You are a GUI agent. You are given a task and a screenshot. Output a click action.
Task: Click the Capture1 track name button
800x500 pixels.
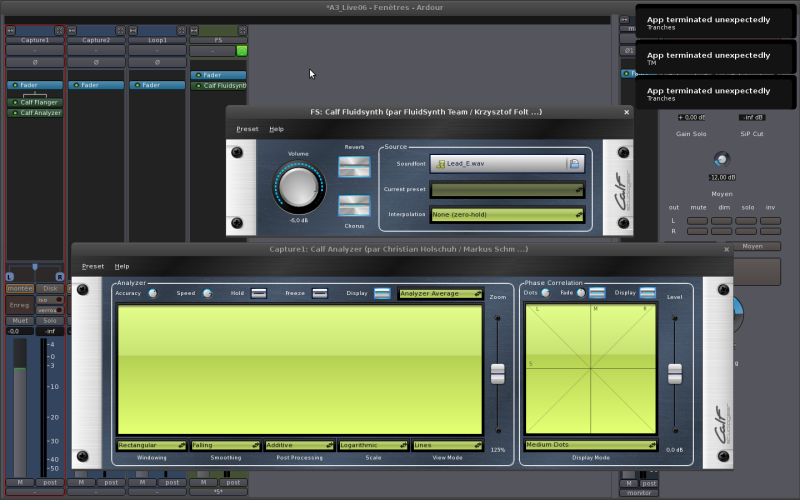tap(35, 40)
